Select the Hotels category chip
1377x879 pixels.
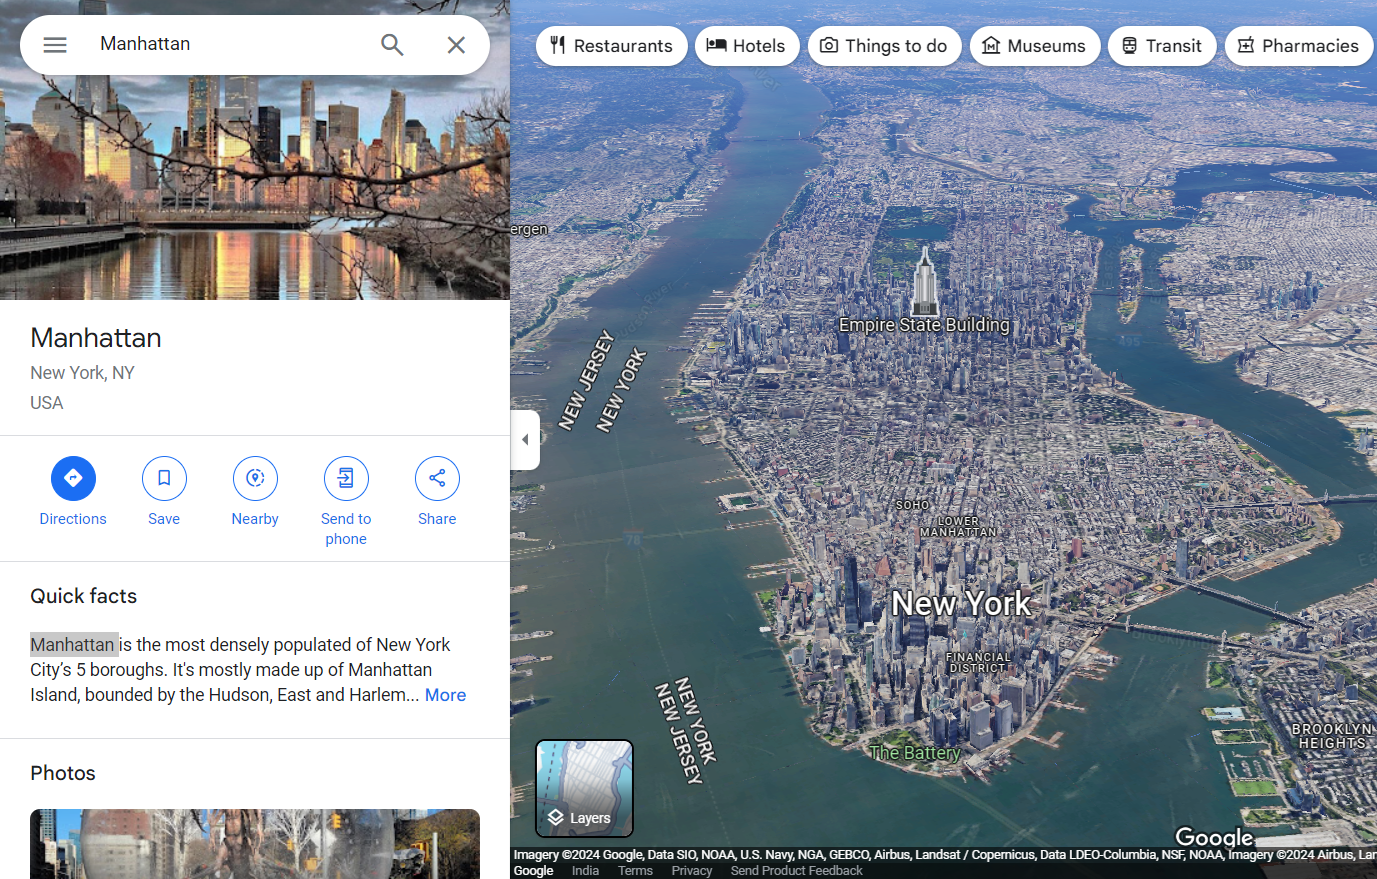(x=747, y=46)
